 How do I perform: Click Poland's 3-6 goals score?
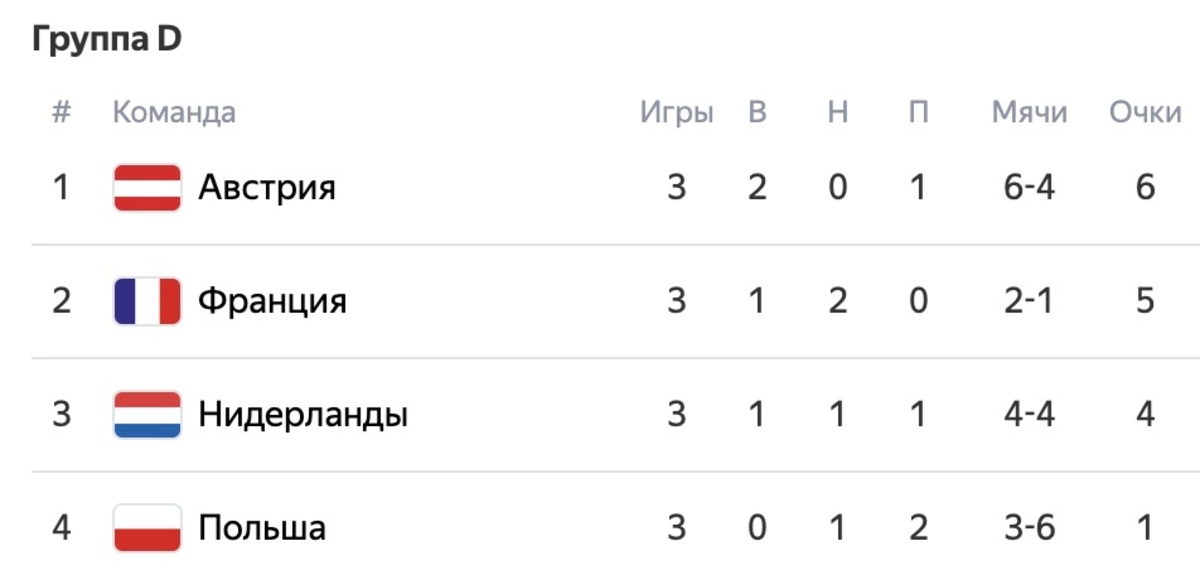point(1030,527)
